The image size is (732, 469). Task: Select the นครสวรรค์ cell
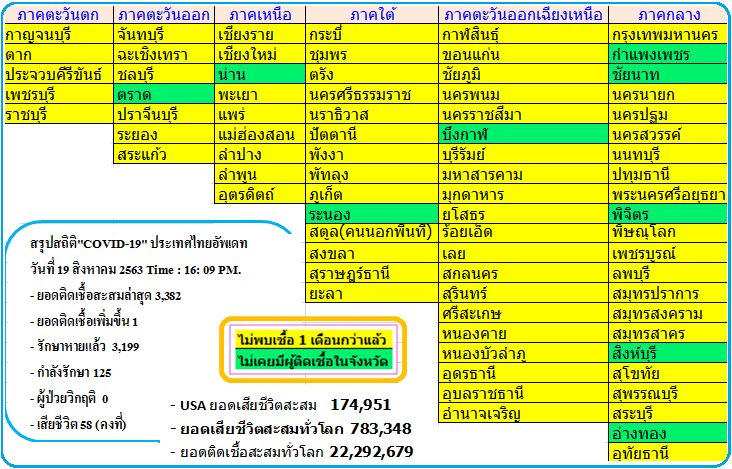point(668,134)
